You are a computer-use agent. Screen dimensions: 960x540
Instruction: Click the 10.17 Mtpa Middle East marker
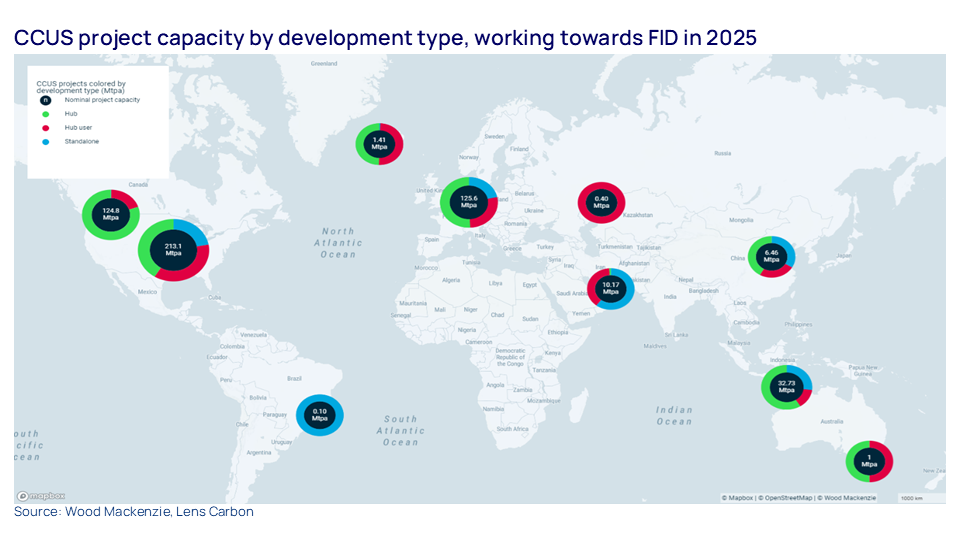(609, 291)
